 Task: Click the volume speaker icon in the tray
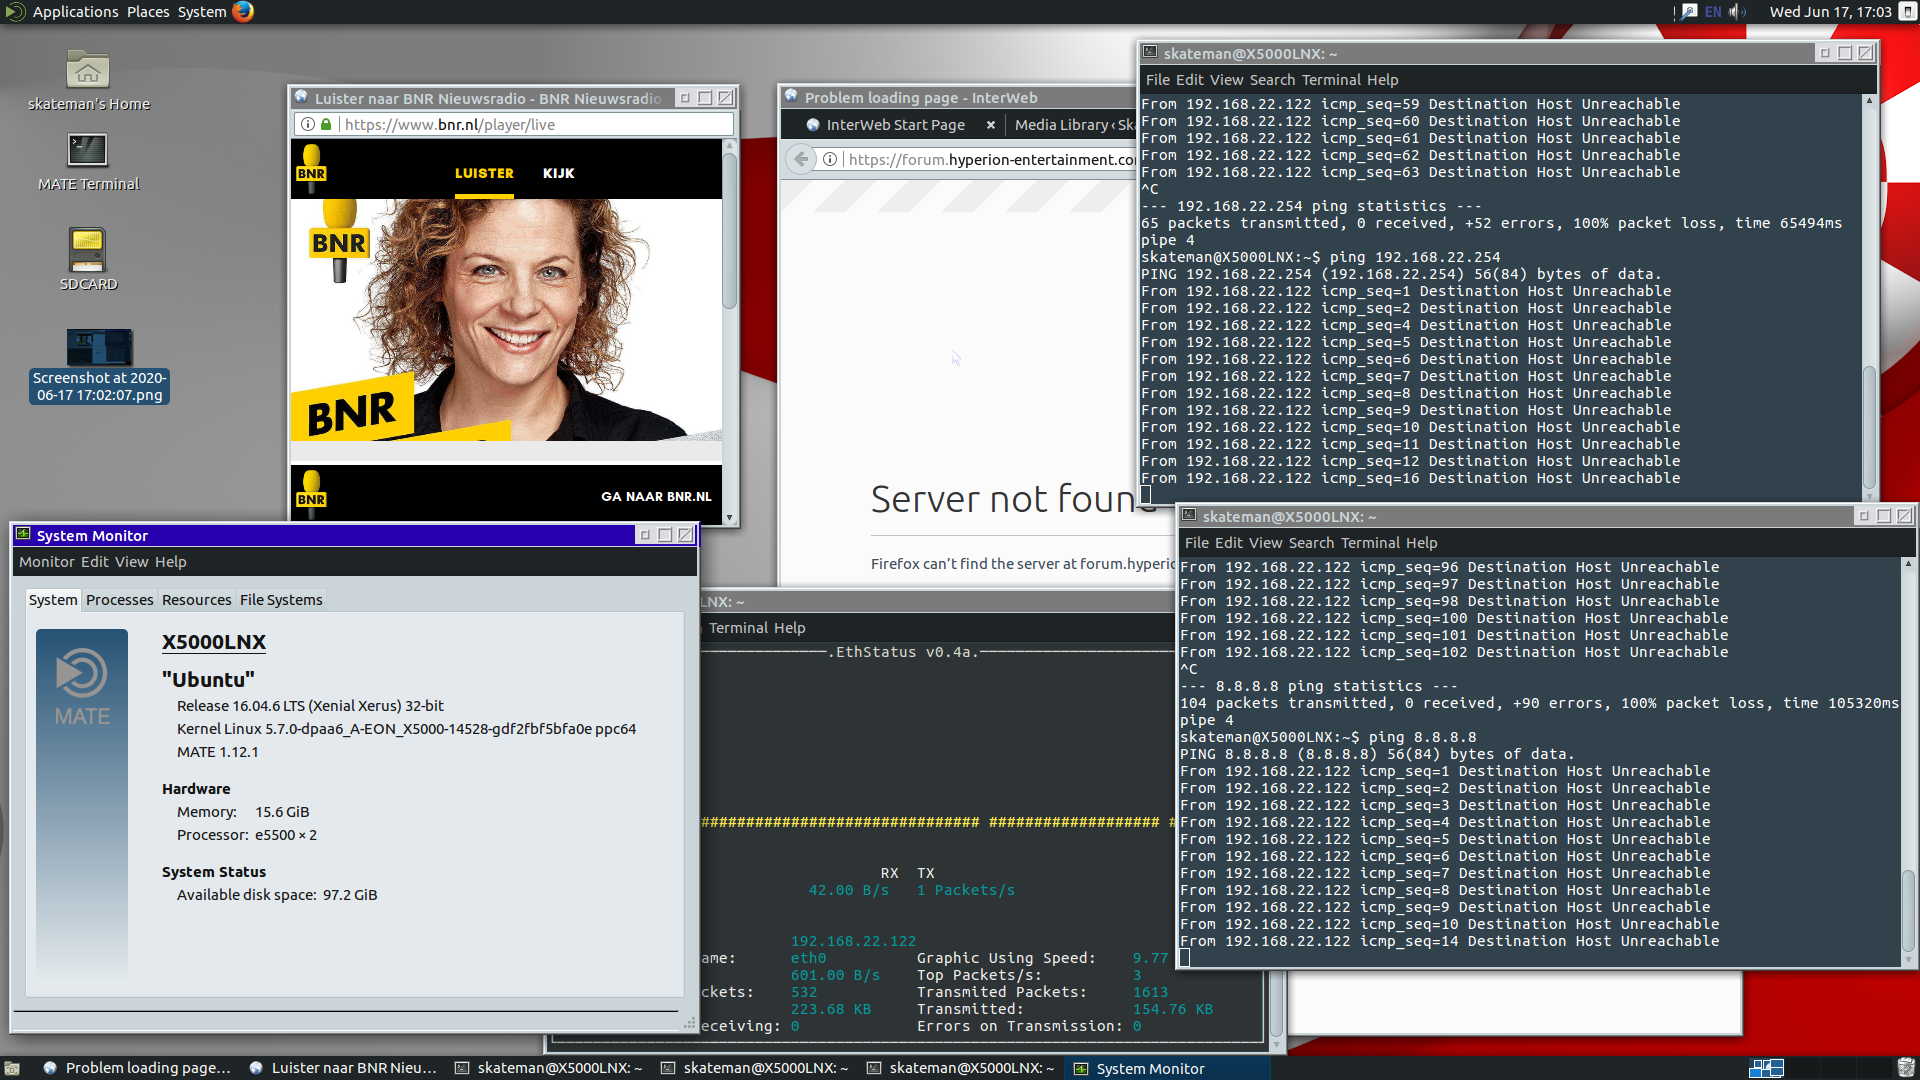coord(1737,12)
